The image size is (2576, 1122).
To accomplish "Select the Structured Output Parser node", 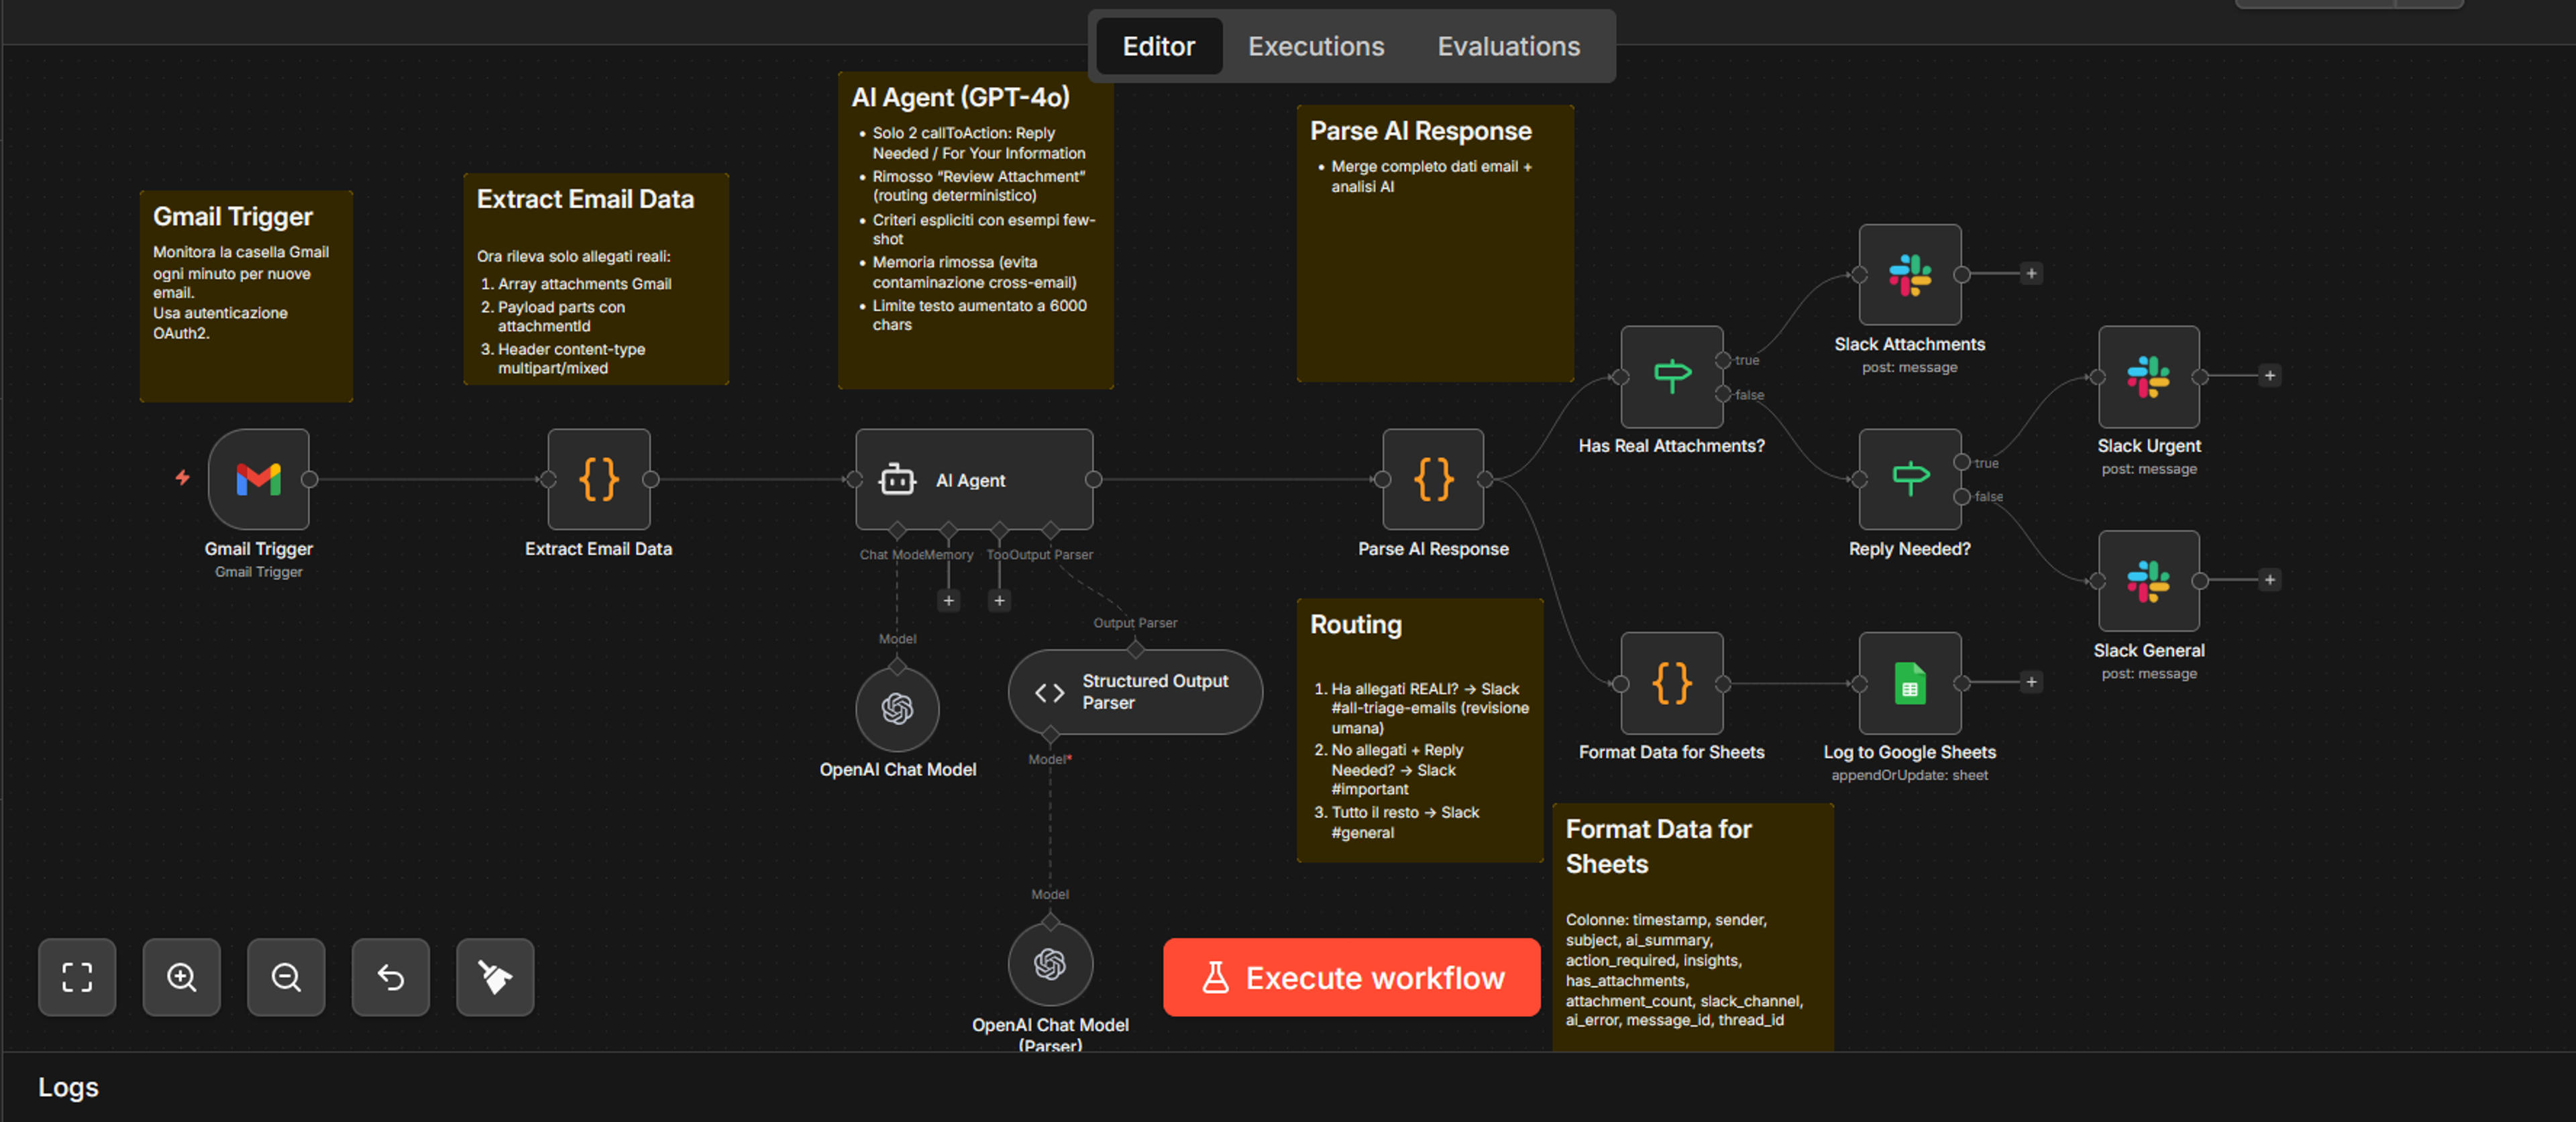I will tap(1135, 692).
